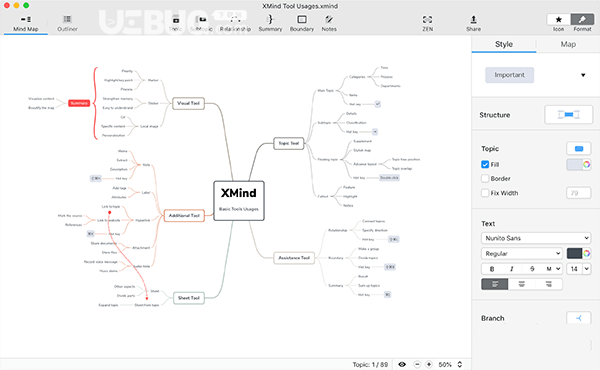The image size is (600, 370).
Task: Select the Hyperlink subtopic
Action: click(143, 220)
